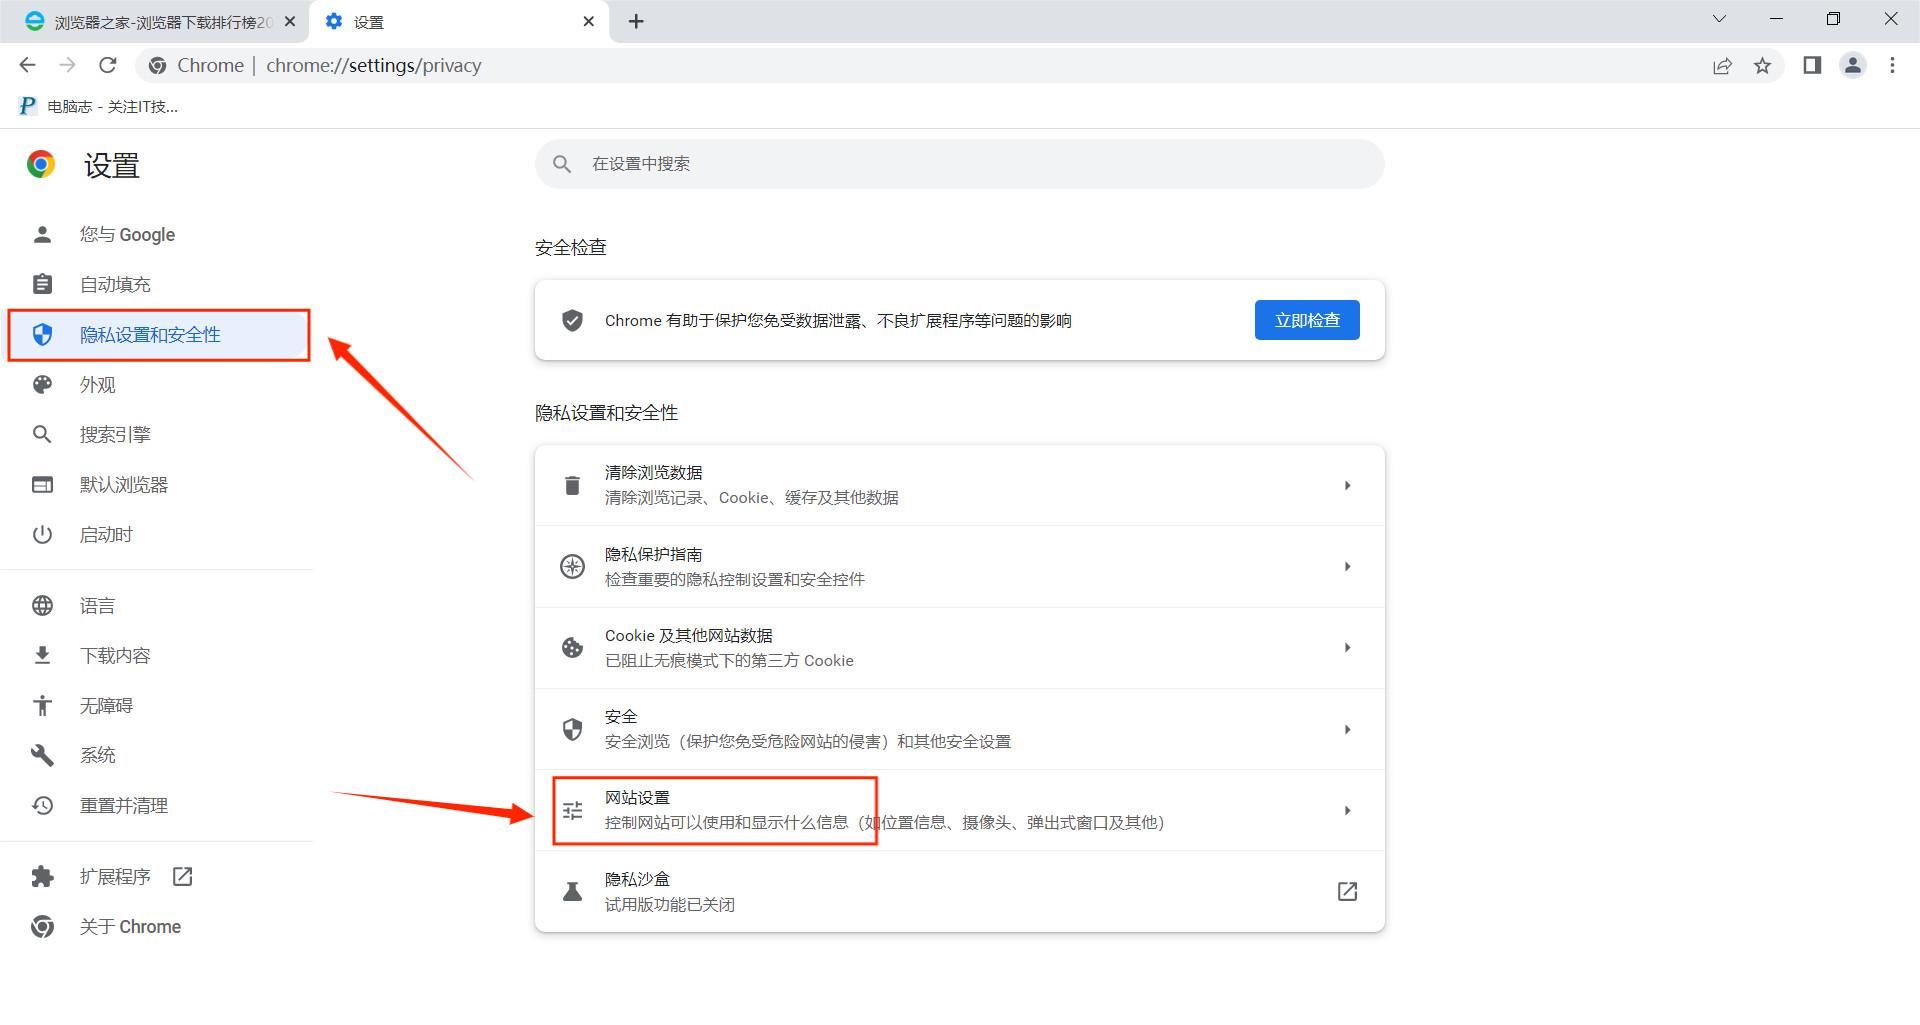Open the side panel icon
The height and width of the screenshot is (1025, 1920).
pos(1812,65)
